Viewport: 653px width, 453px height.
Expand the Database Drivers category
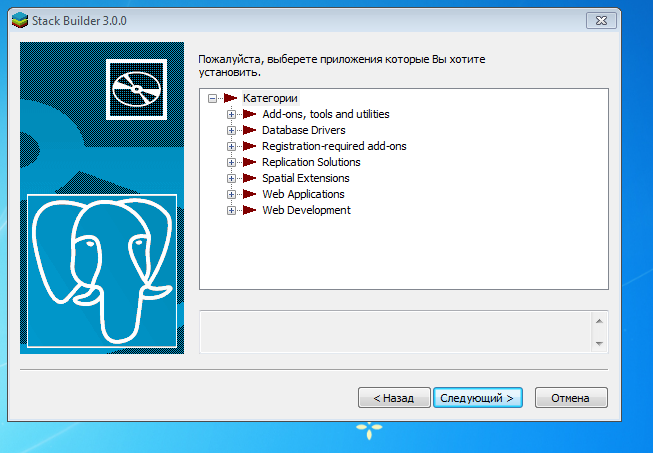tap(232, 130)
